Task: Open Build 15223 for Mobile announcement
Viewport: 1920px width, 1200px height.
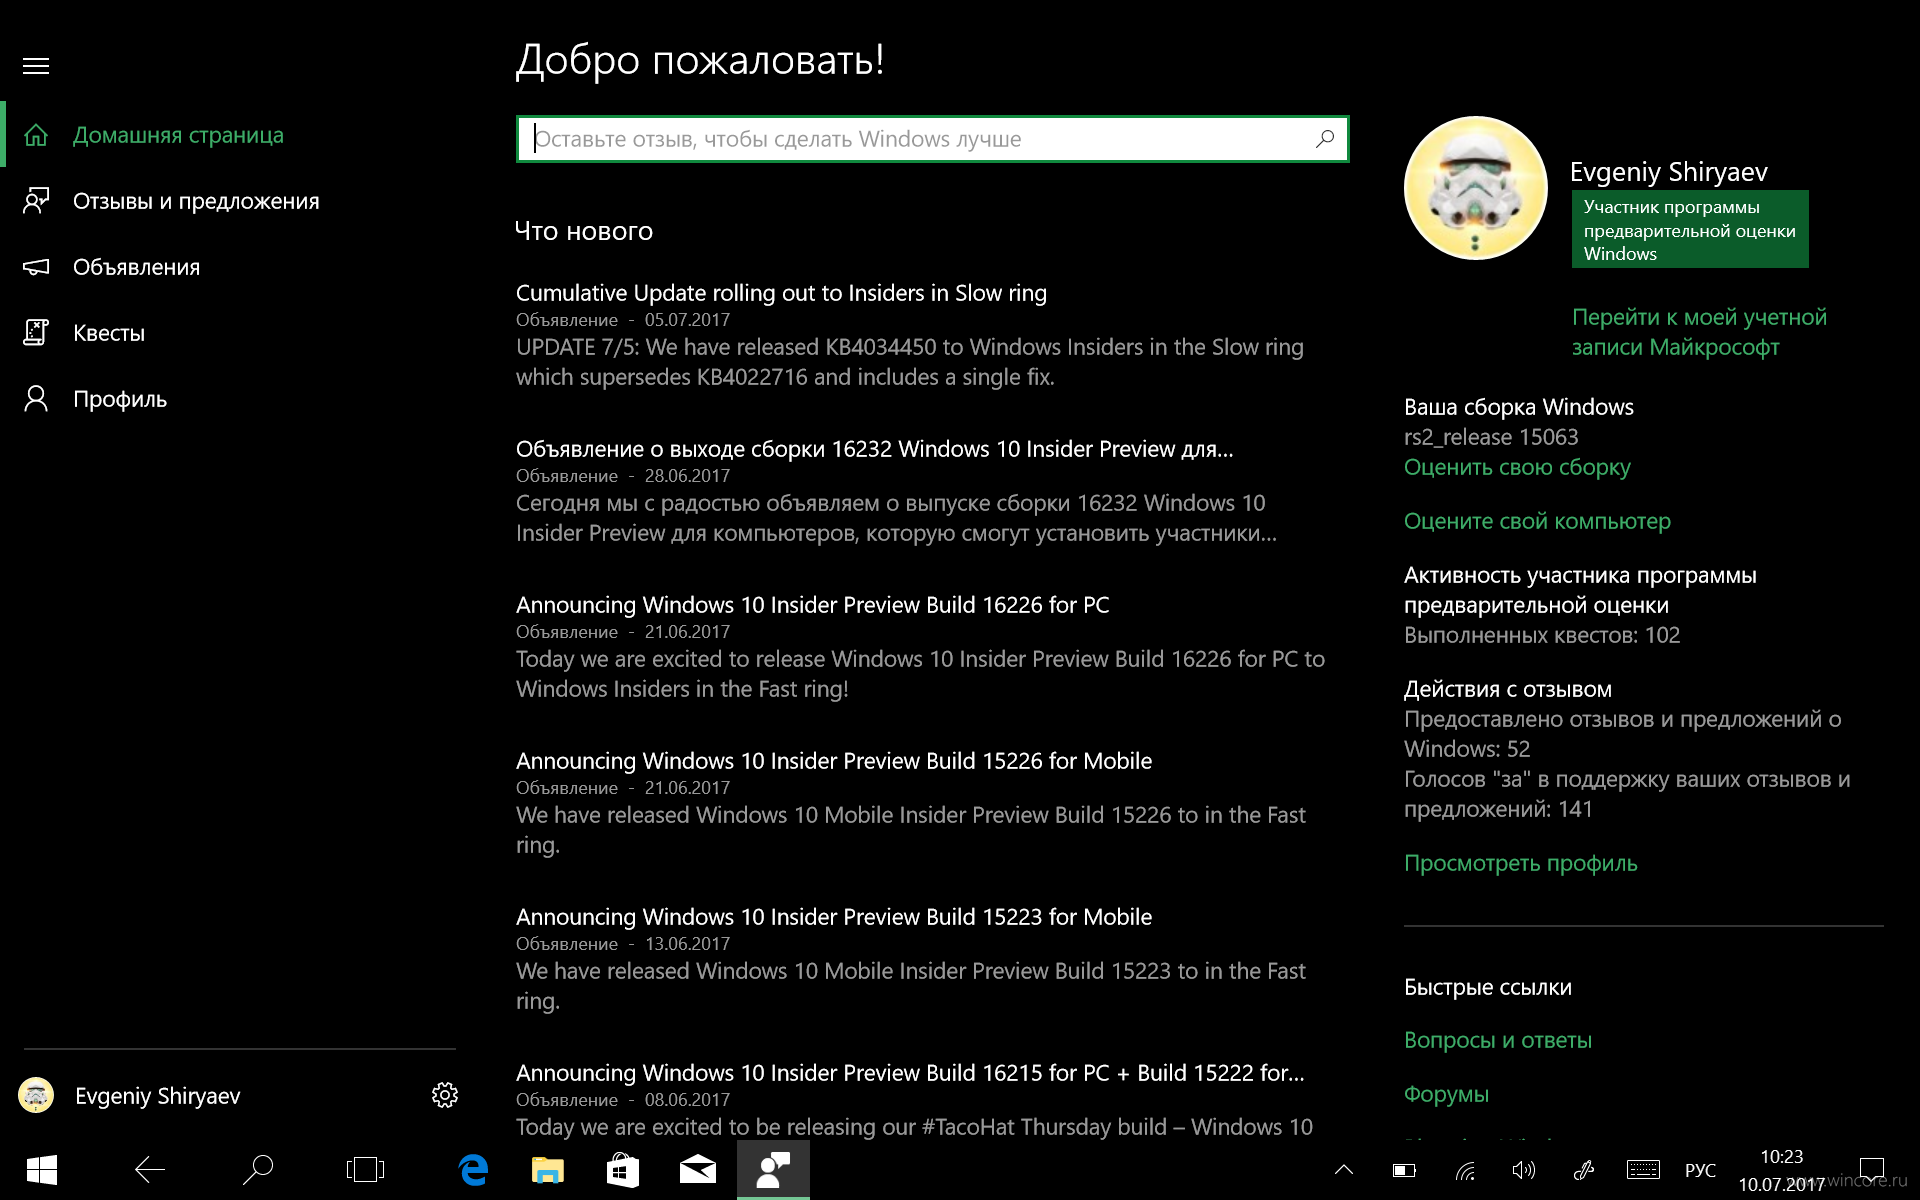Action: [x=834, y=917]
